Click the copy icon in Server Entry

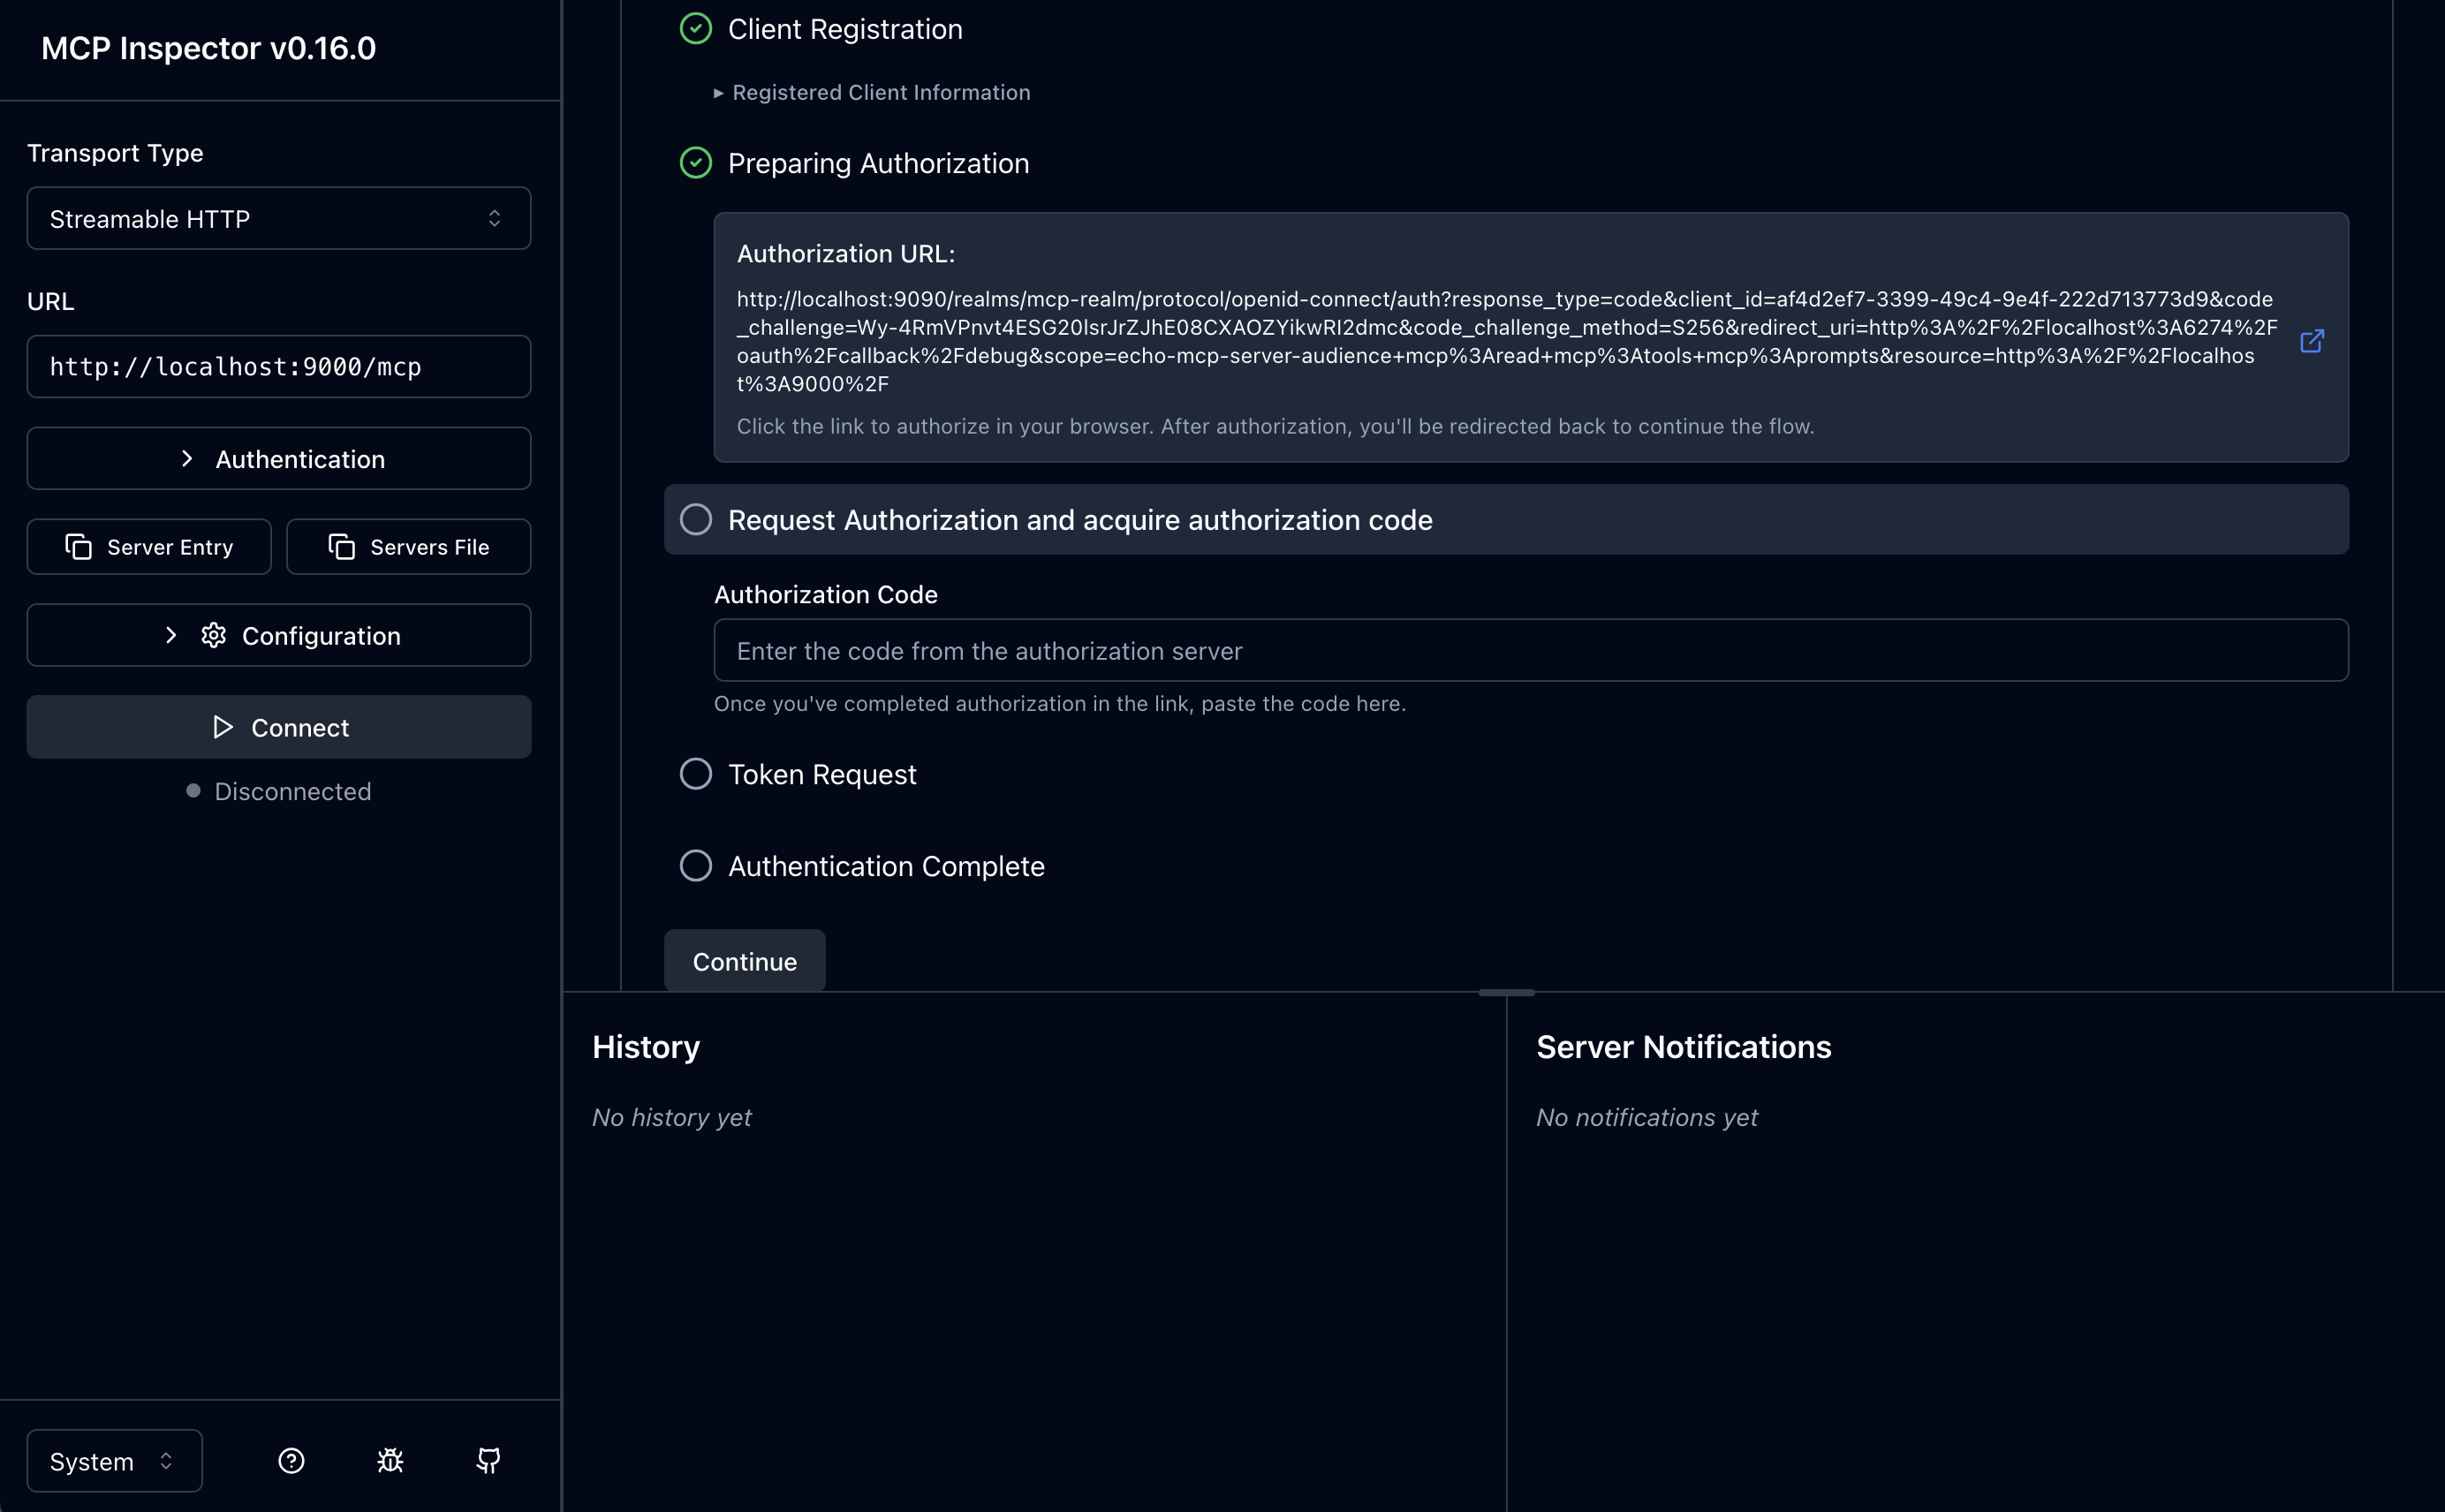pos(78,547)
